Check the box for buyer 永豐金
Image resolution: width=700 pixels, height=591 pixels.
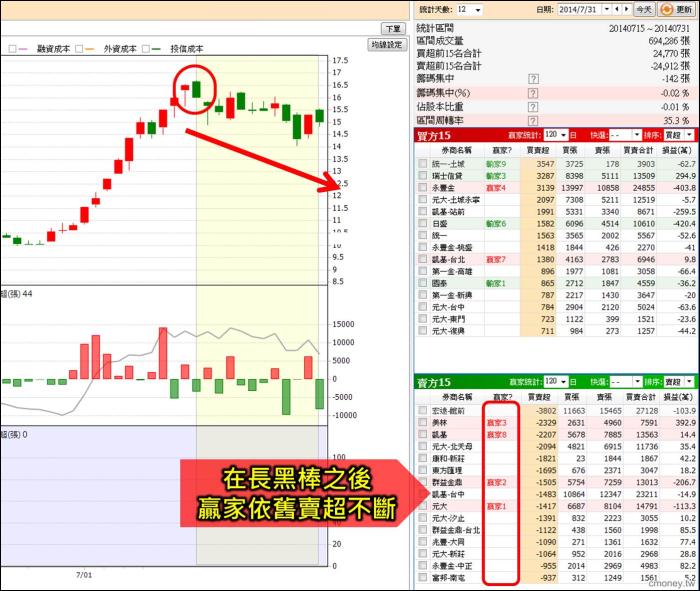(x=422, y=188)
